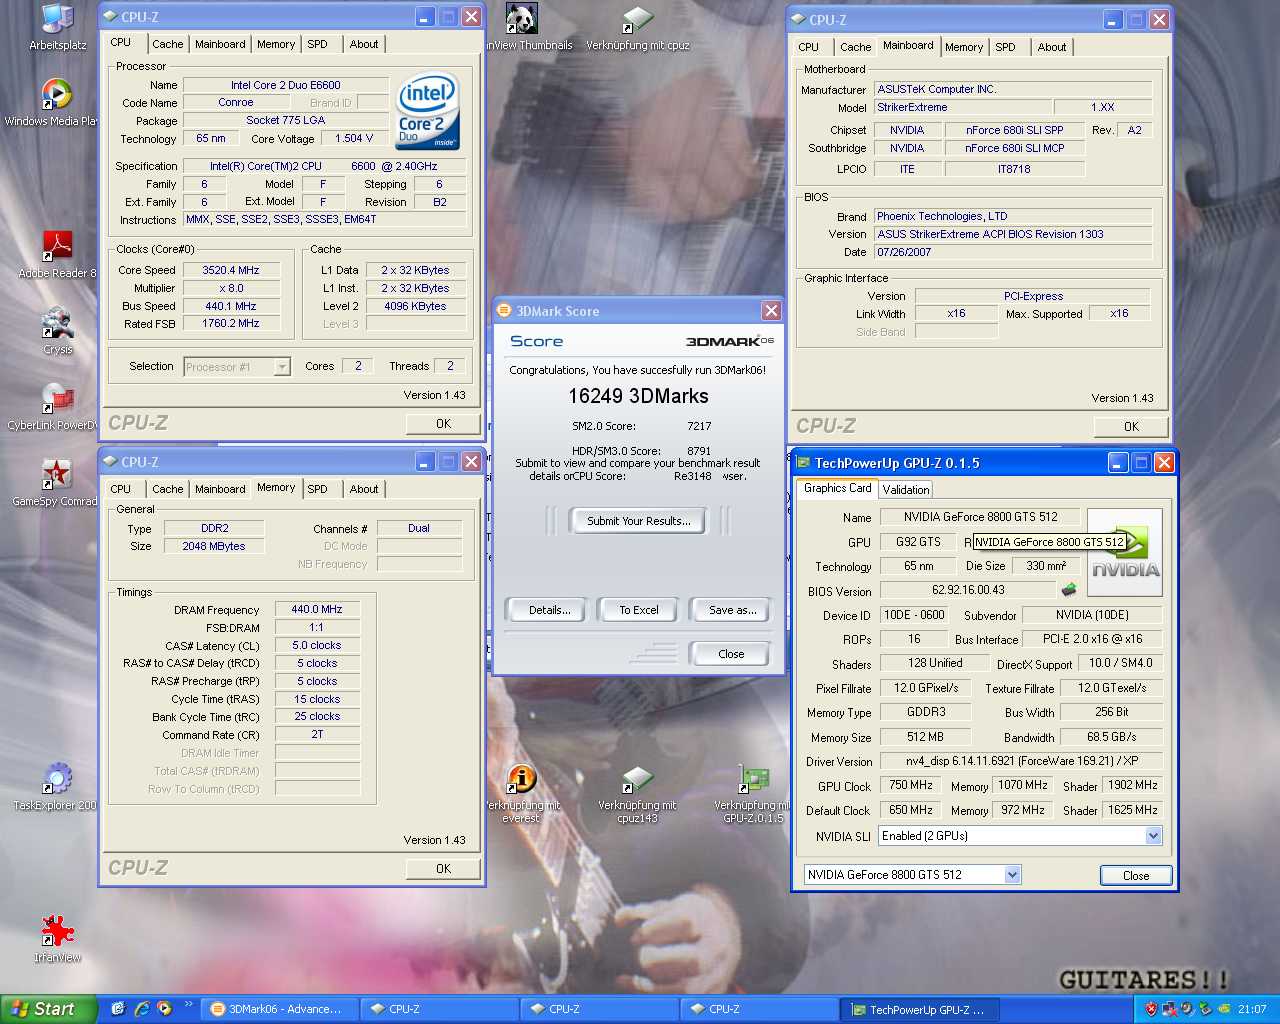Switch to TechPowerUp GPU-Z taskbar button
Image resolution: width=1280 pixels, height=1024 pixels.
coord(920,1009)
